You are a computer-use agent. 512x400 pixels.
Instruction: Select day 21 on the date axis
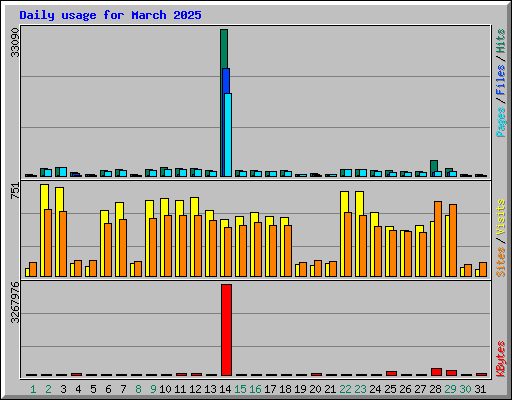click(330, 389)
